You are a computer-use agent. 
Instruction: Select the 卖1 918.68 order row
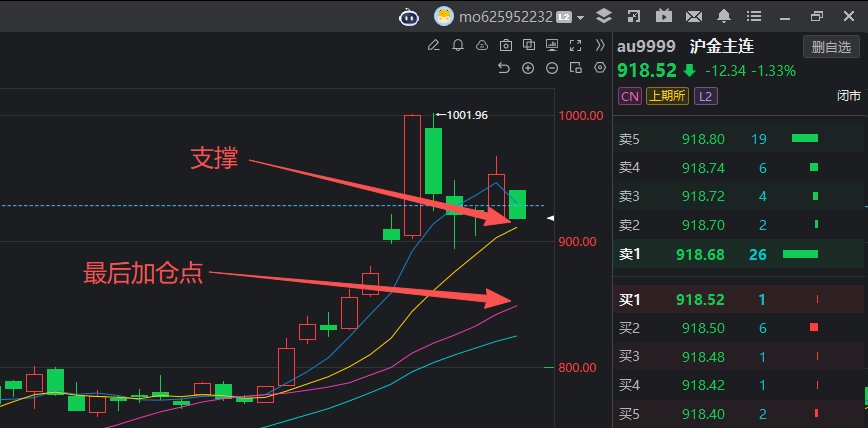pos(739,255)
